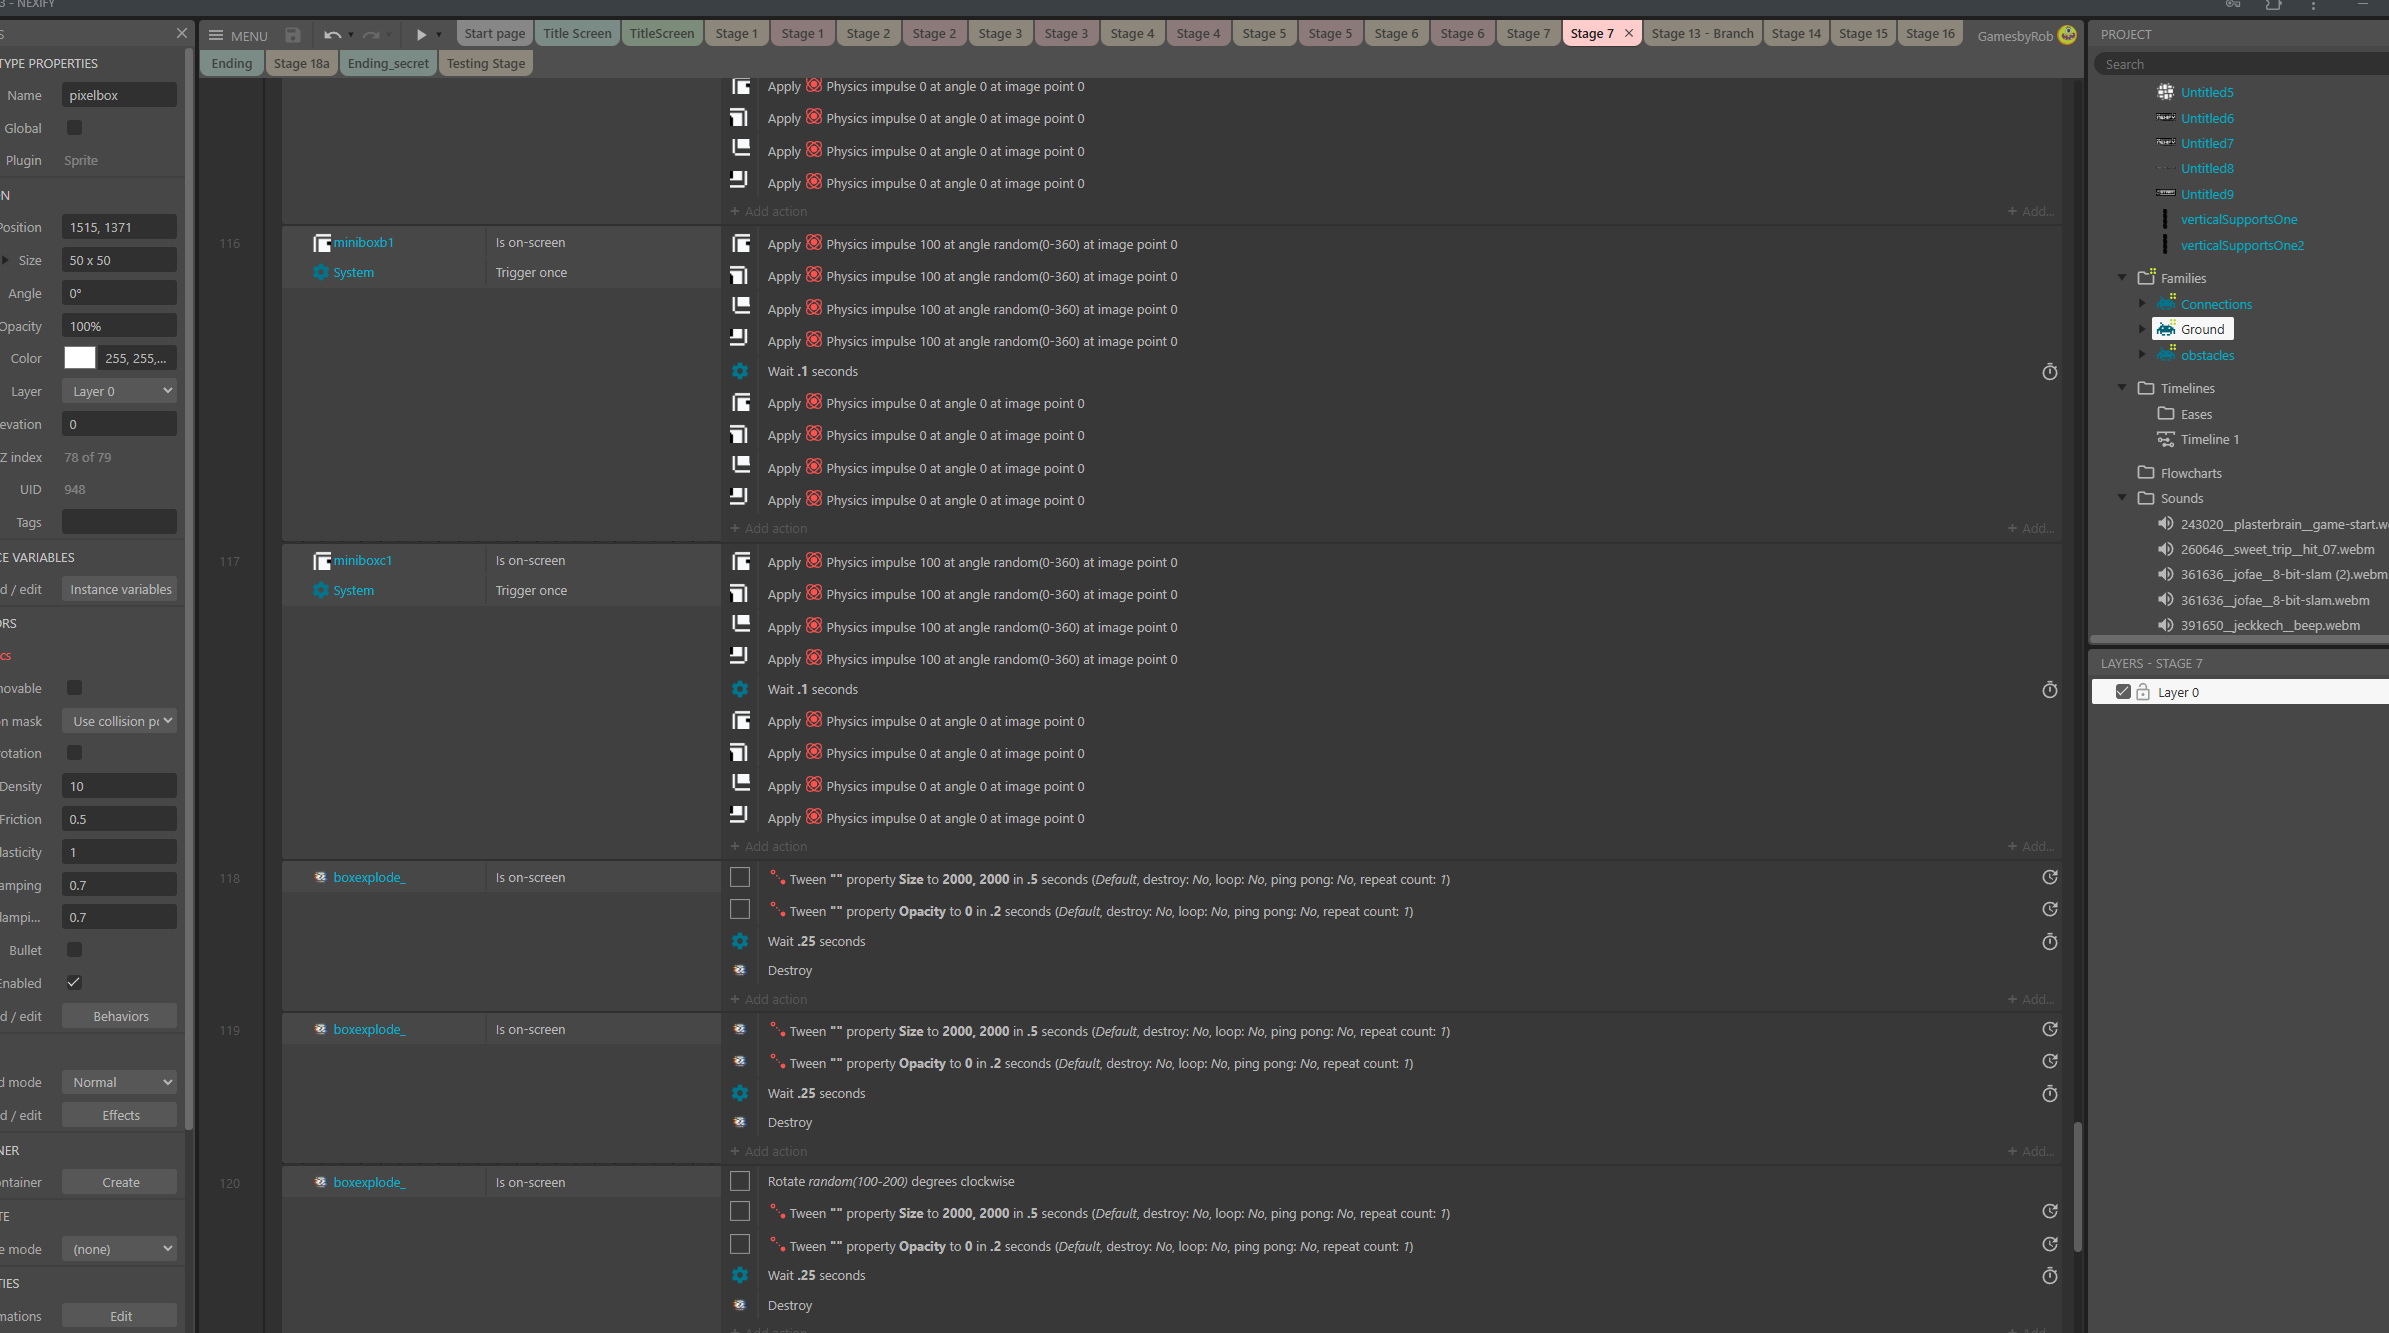Screen dimensions: 2389x1333
Task: Collapse the Sounds folder
Action: click(x=2122, y=498)
